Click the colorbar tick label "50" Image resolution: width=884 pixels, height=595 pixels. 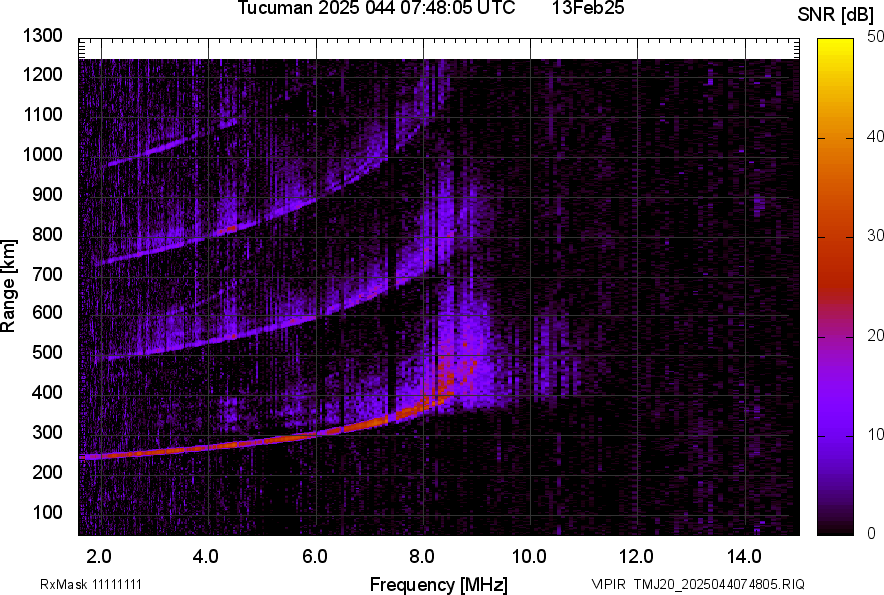[x=875, y=37]
